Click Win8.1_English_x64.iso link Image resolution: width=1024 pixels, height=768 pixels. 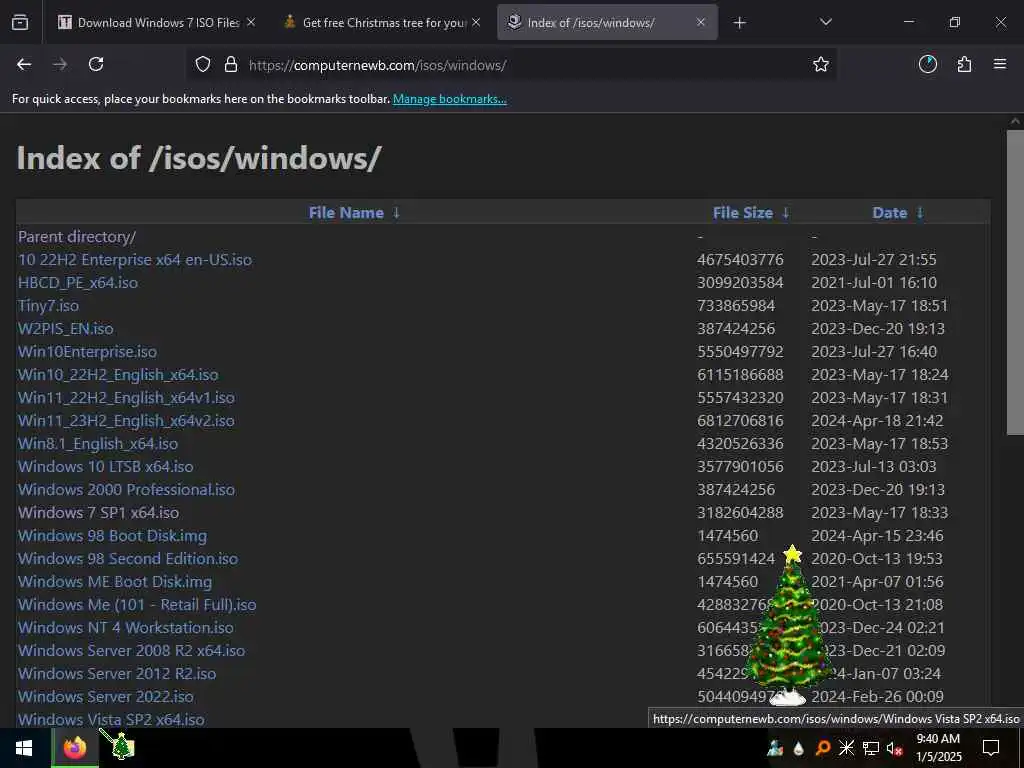pyautogui.click(x=98, y=444)
